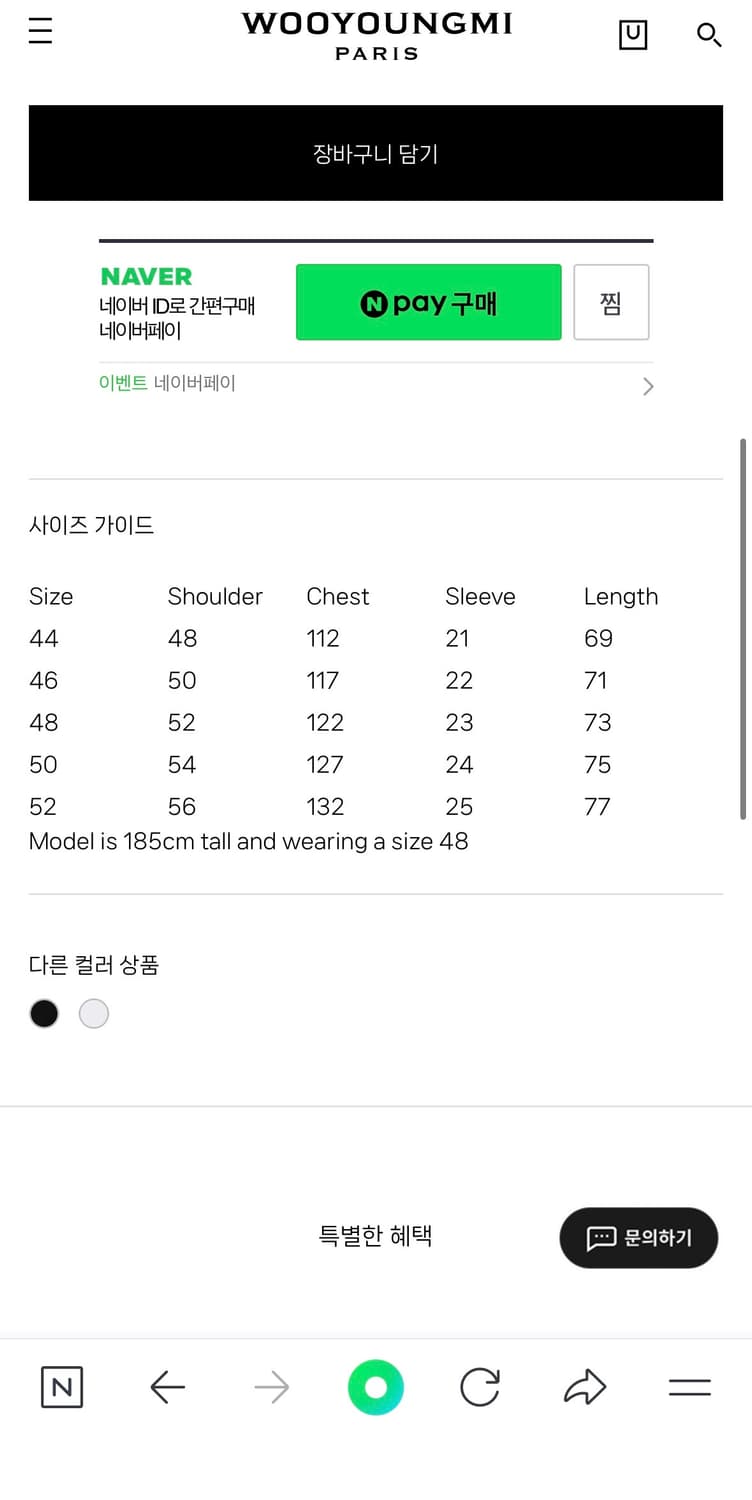Select the white color swatch
752x1500 pixels.
tap(93, 1013)
